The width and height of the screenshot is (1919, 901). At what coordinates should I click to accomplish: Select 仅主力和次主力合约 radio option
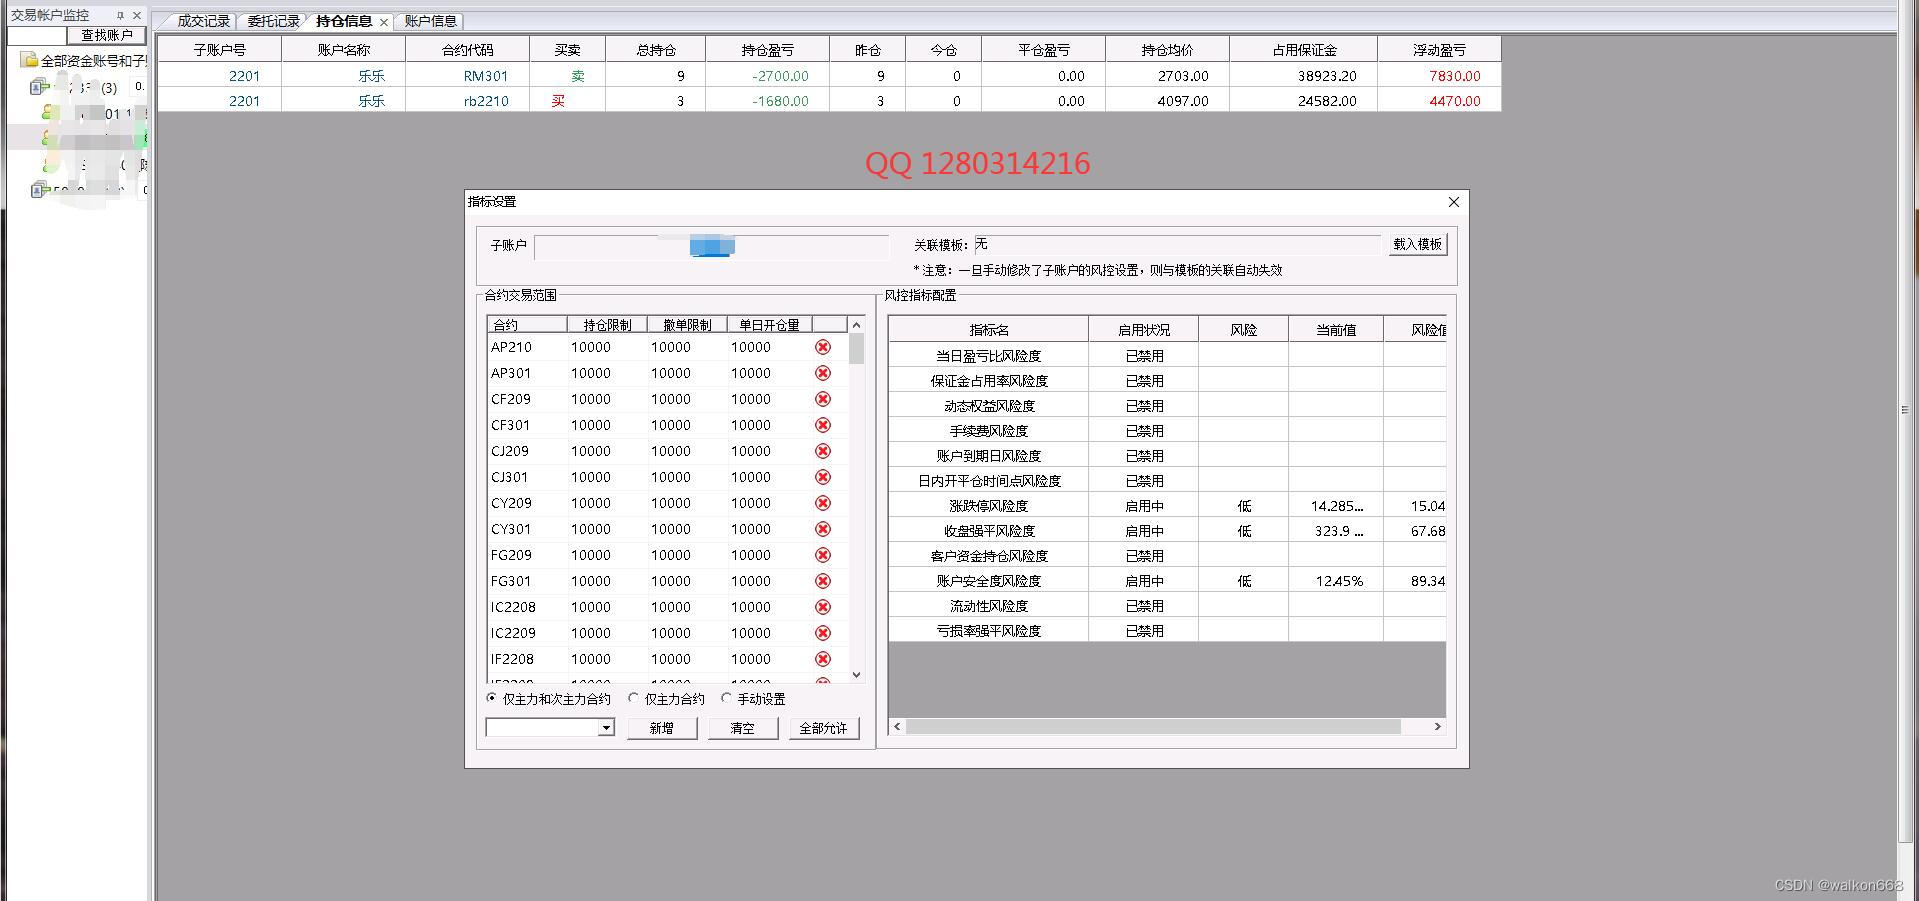491,698
